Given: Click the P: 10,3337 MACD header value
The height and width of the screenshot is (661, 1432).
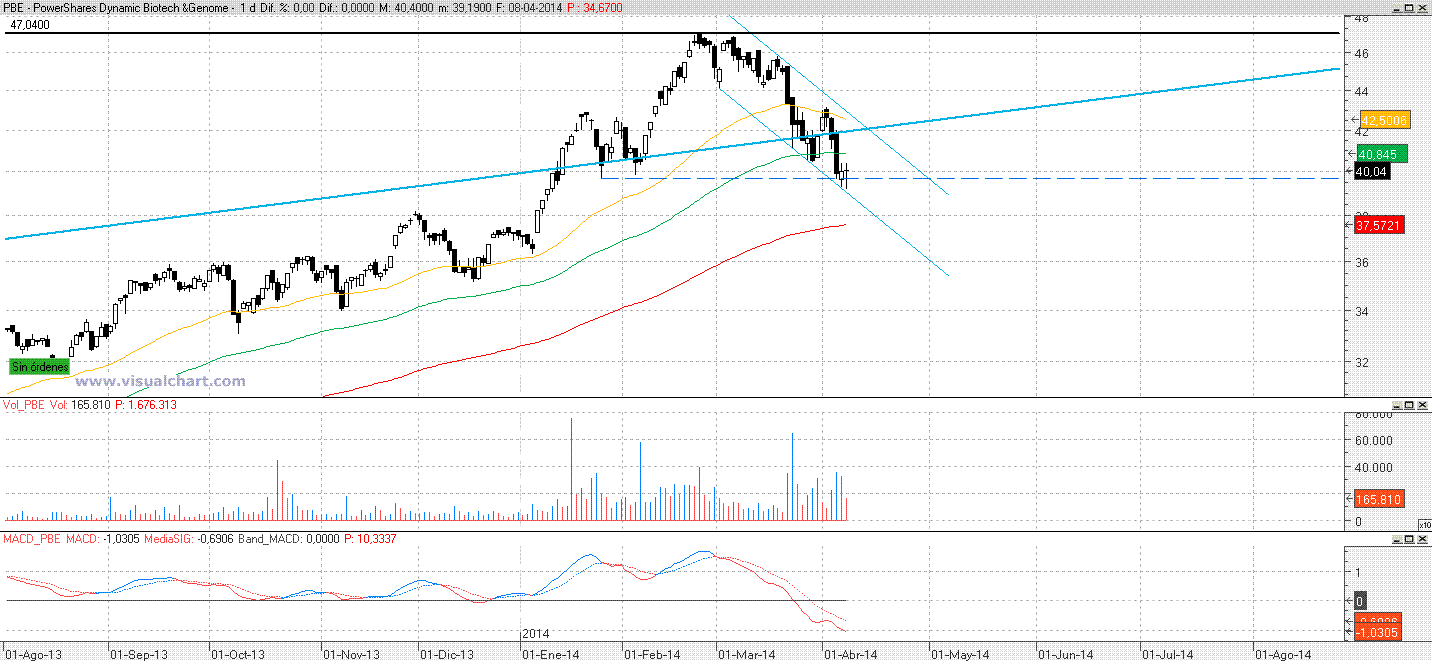Looking at the screenshot, I should (x=372, y=540).
